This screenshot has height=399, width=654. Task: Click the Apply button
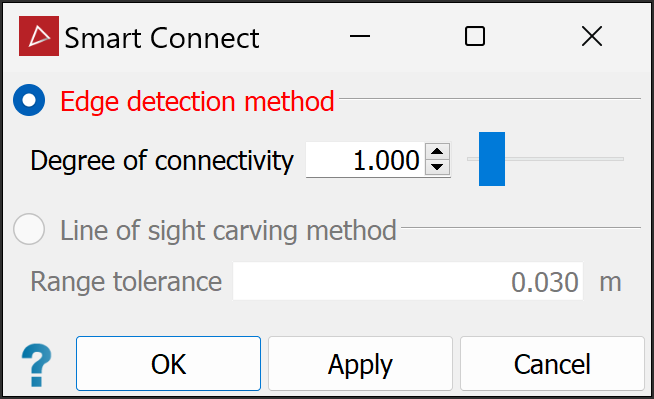pos(360,364)
